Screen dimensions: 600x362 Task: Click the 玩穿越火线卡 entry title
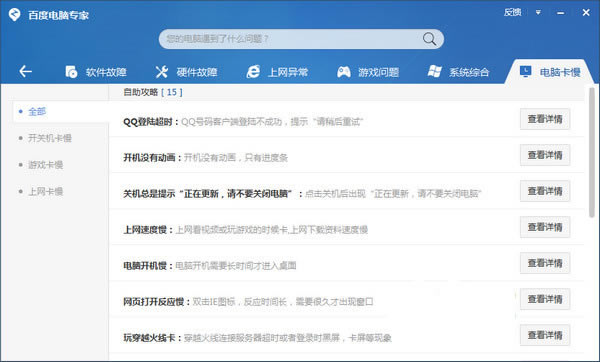[x=152, y=338]
